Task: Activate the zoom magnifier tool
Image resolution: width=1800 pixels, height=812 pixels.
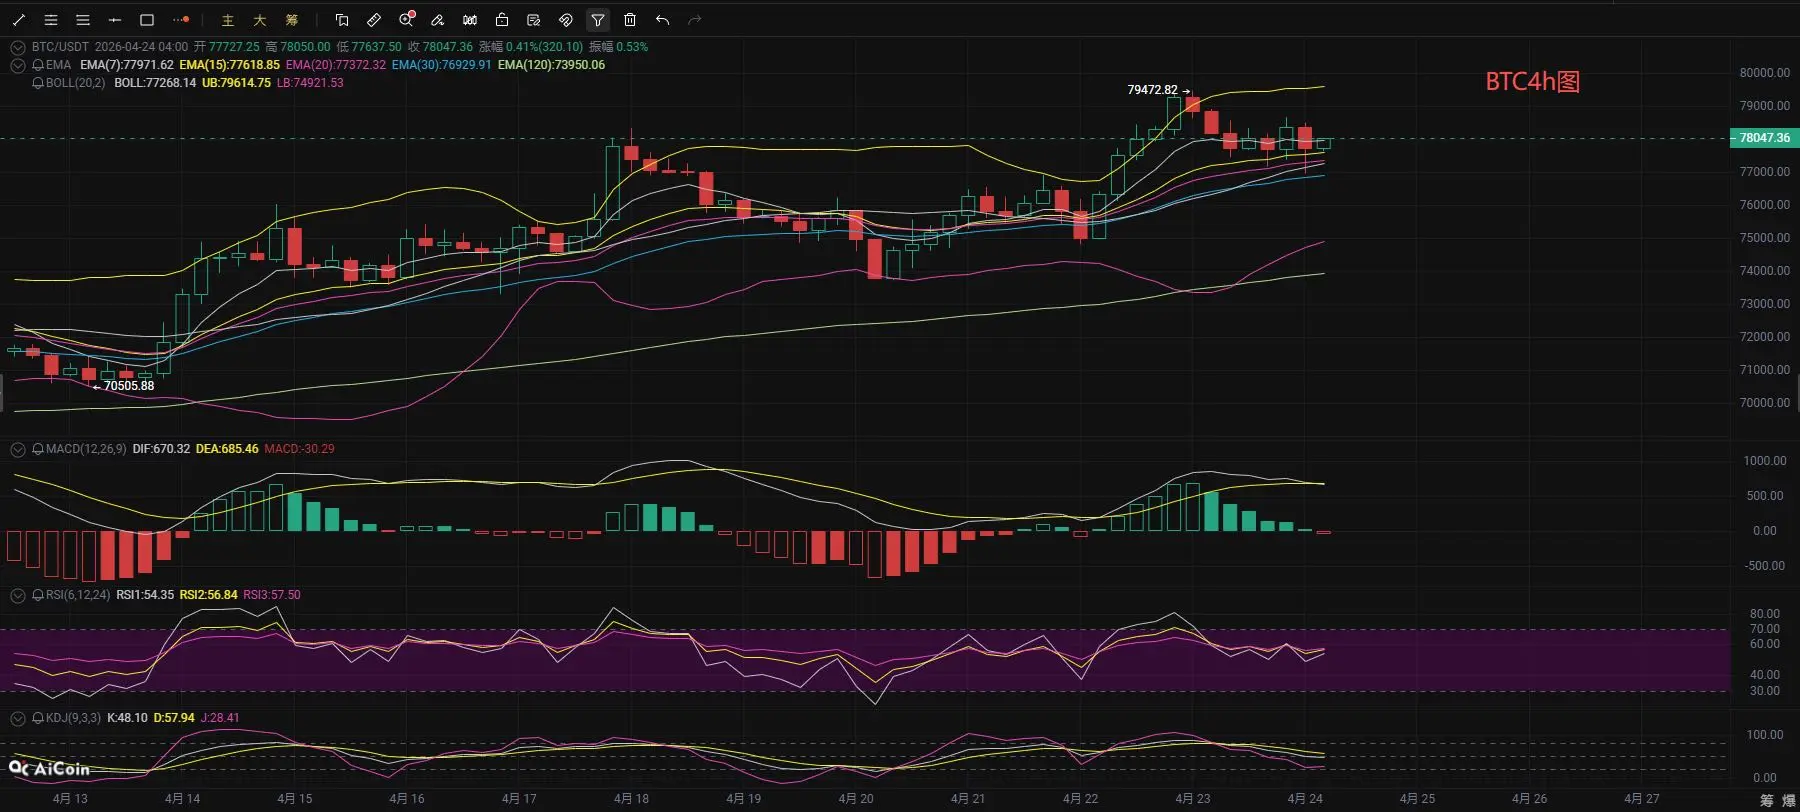Action: click(x=406, y=20)
